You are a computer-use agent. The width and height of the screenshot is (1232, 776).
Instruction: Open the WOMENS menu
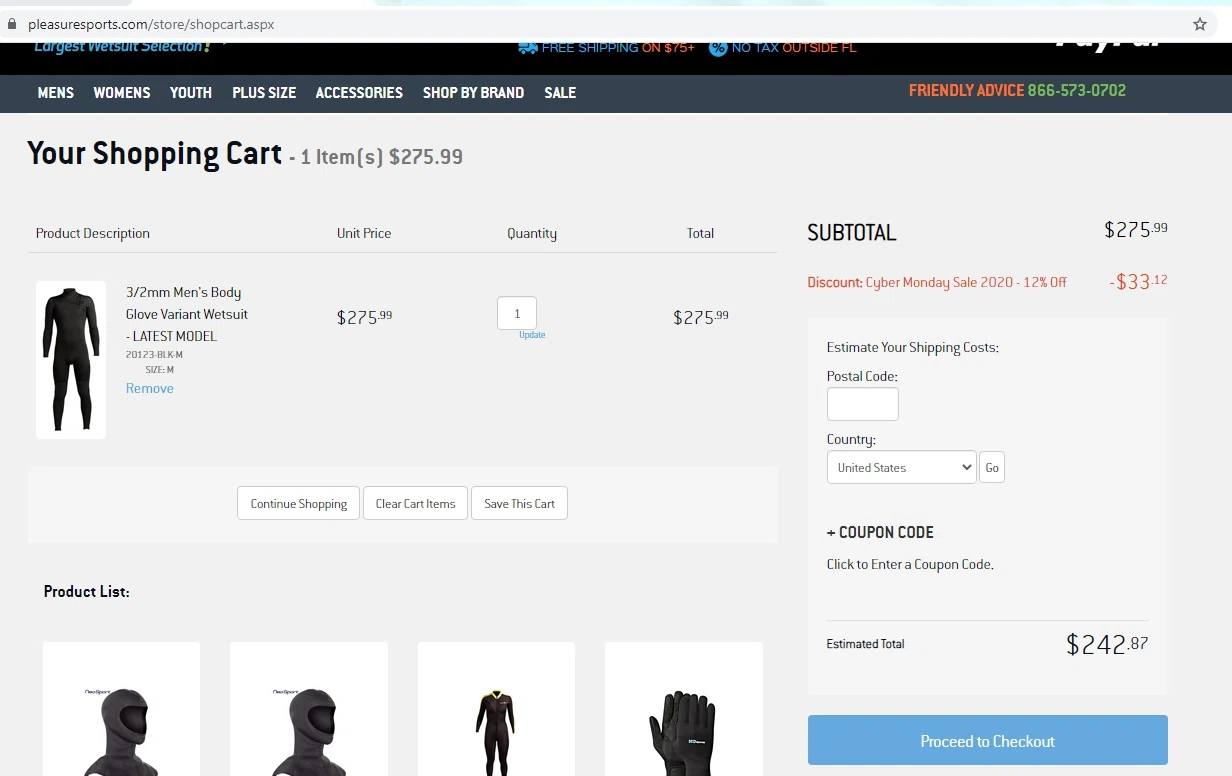tap(122, 92)
